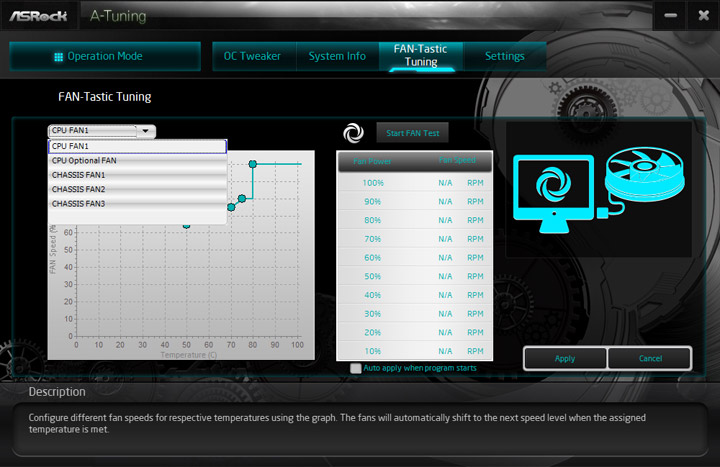Click the fan curve point at 80°C
The height and width of the screenshot is (467, 720).
(253, 164)
